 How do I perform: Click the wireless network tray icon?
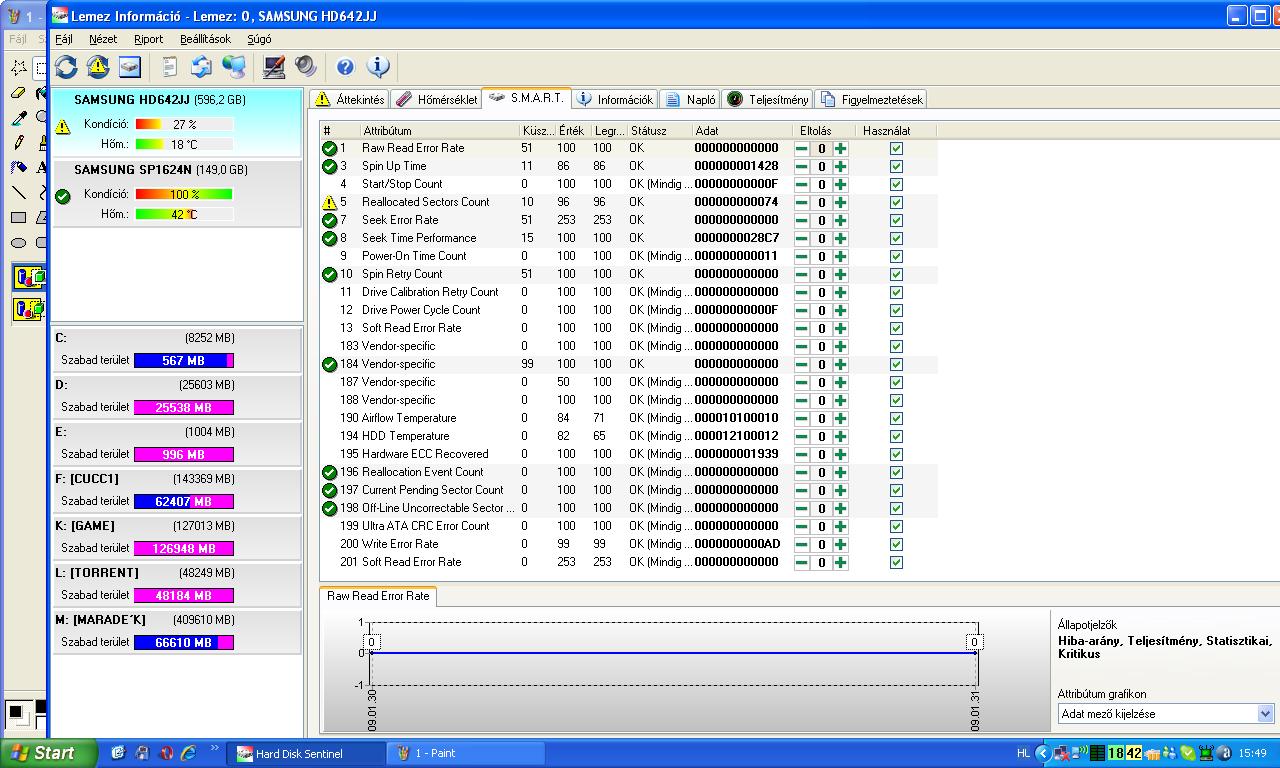pos(1080,752)
